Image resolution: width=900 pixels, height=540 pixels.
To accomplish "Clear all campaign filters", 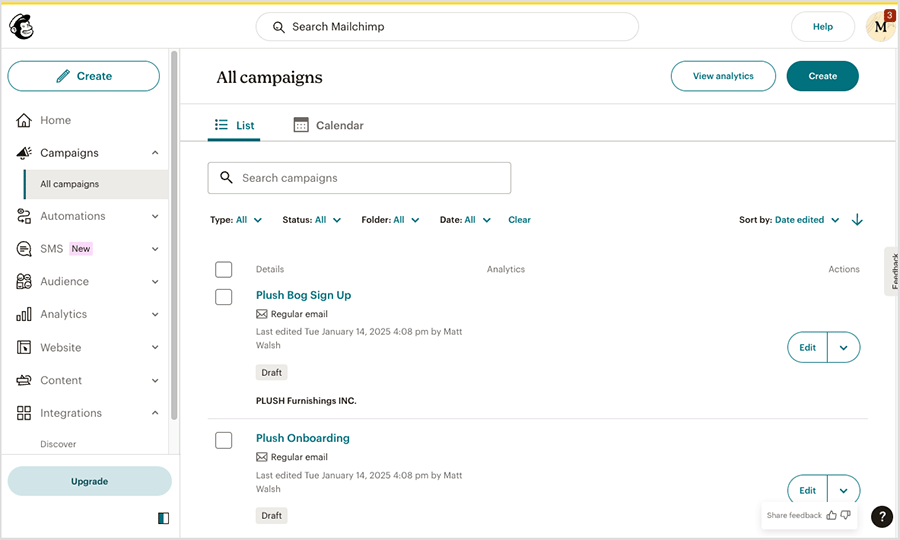I will 519,220.
